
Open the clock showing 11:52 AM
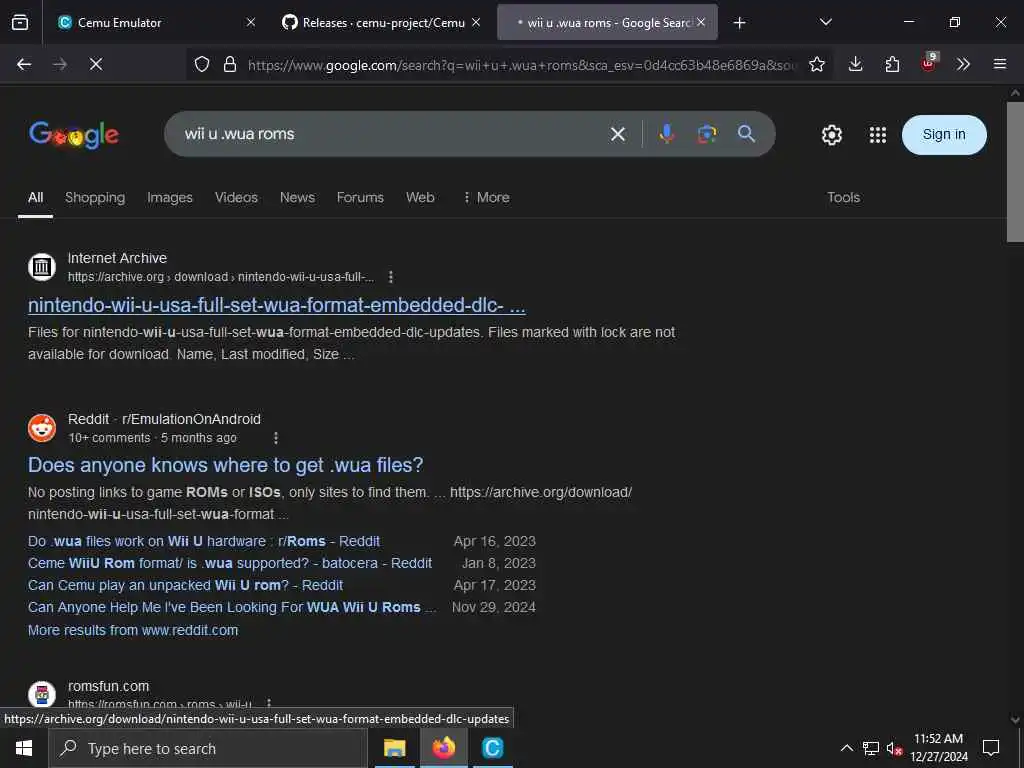938,748
